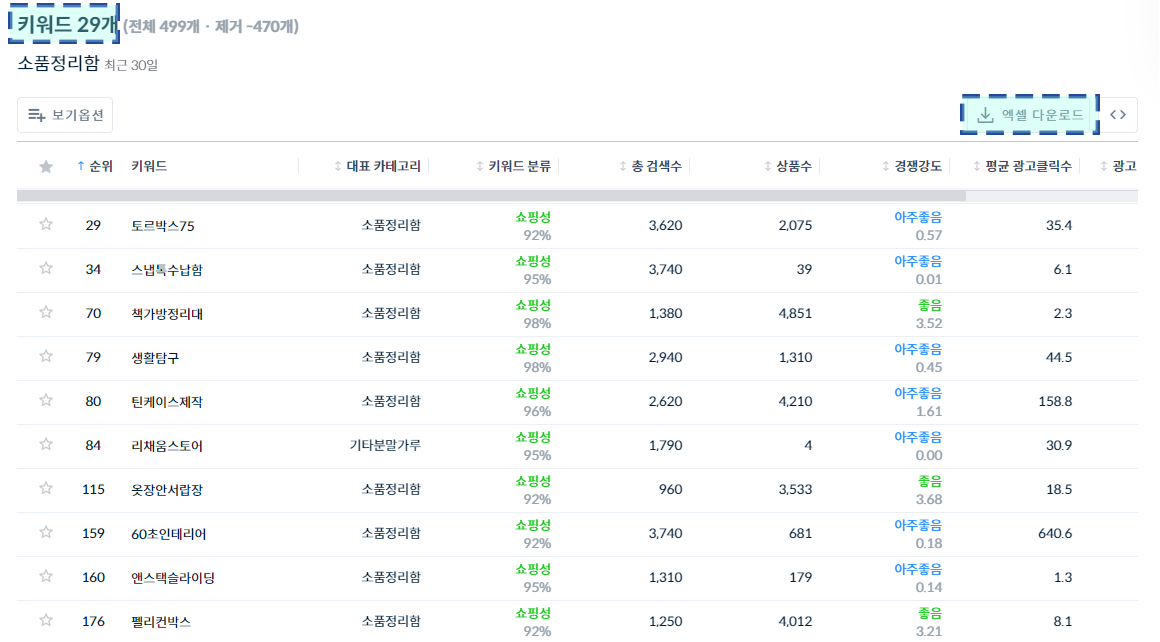Click the 소품정리함 category title
Screen dimensions: 1160x642
(x=58, y=64)
